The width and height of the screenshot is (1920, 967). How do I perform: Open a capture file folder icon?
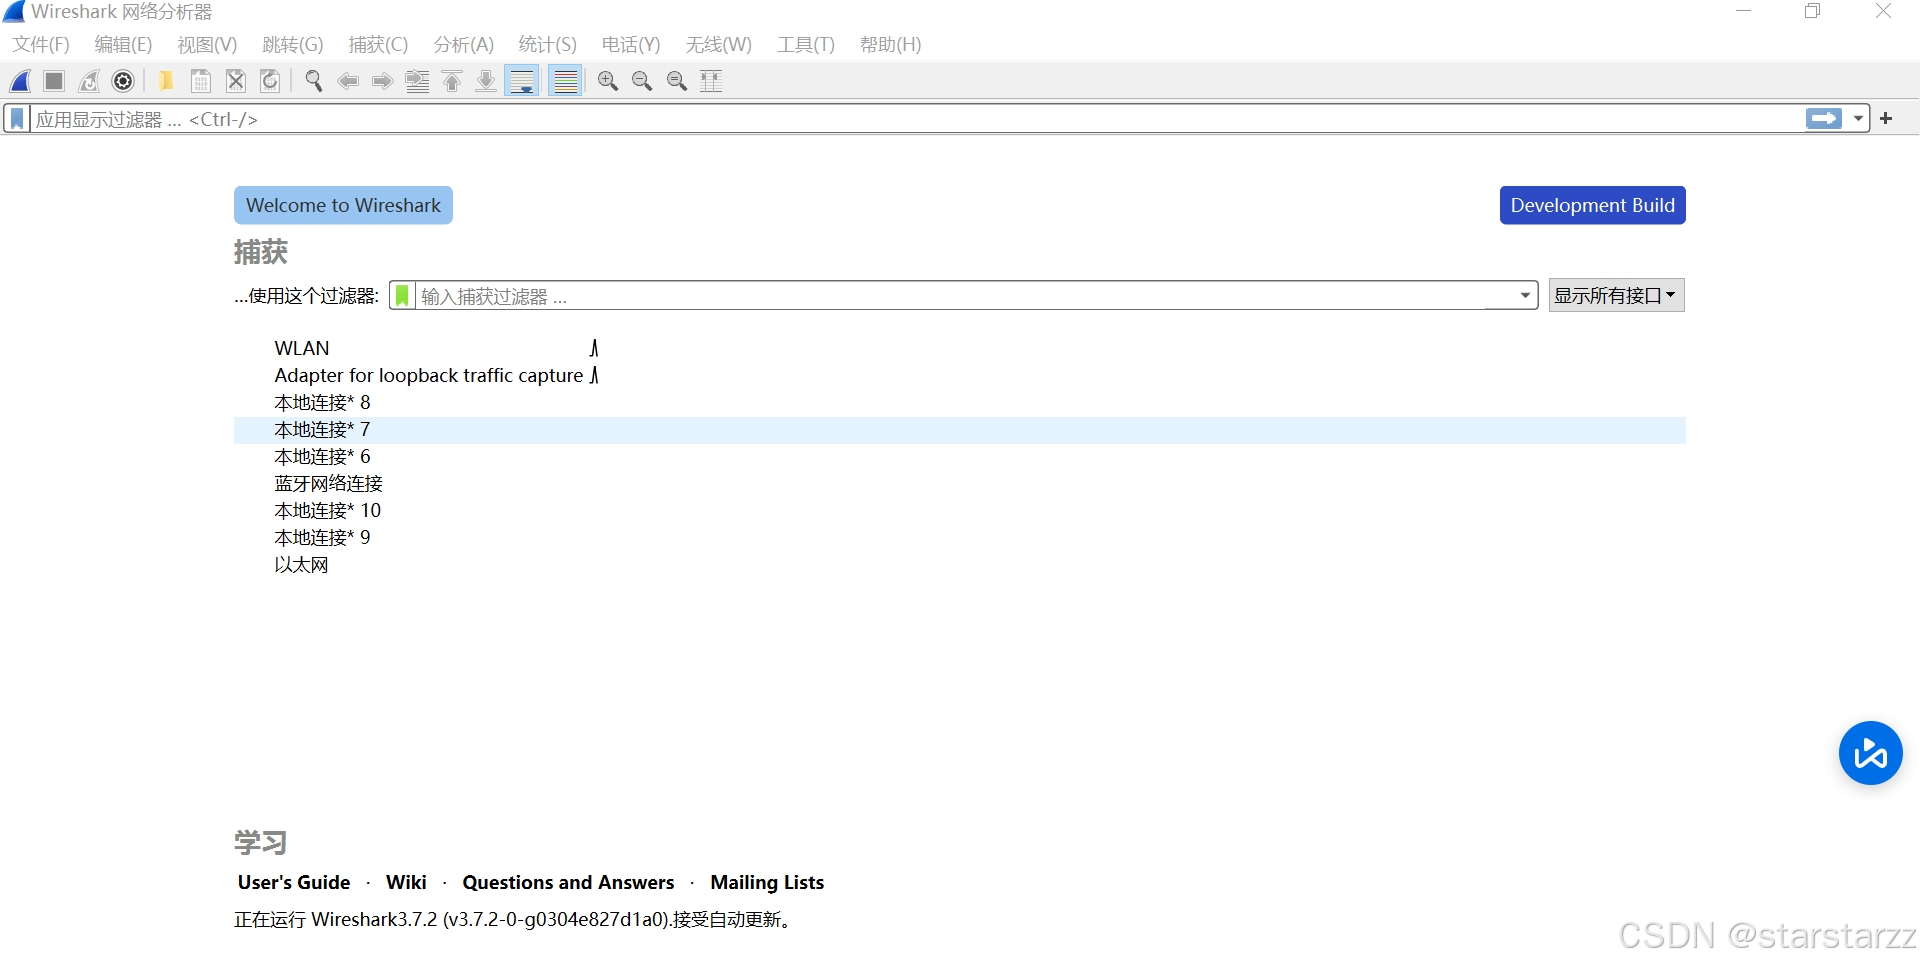point(166,81)
